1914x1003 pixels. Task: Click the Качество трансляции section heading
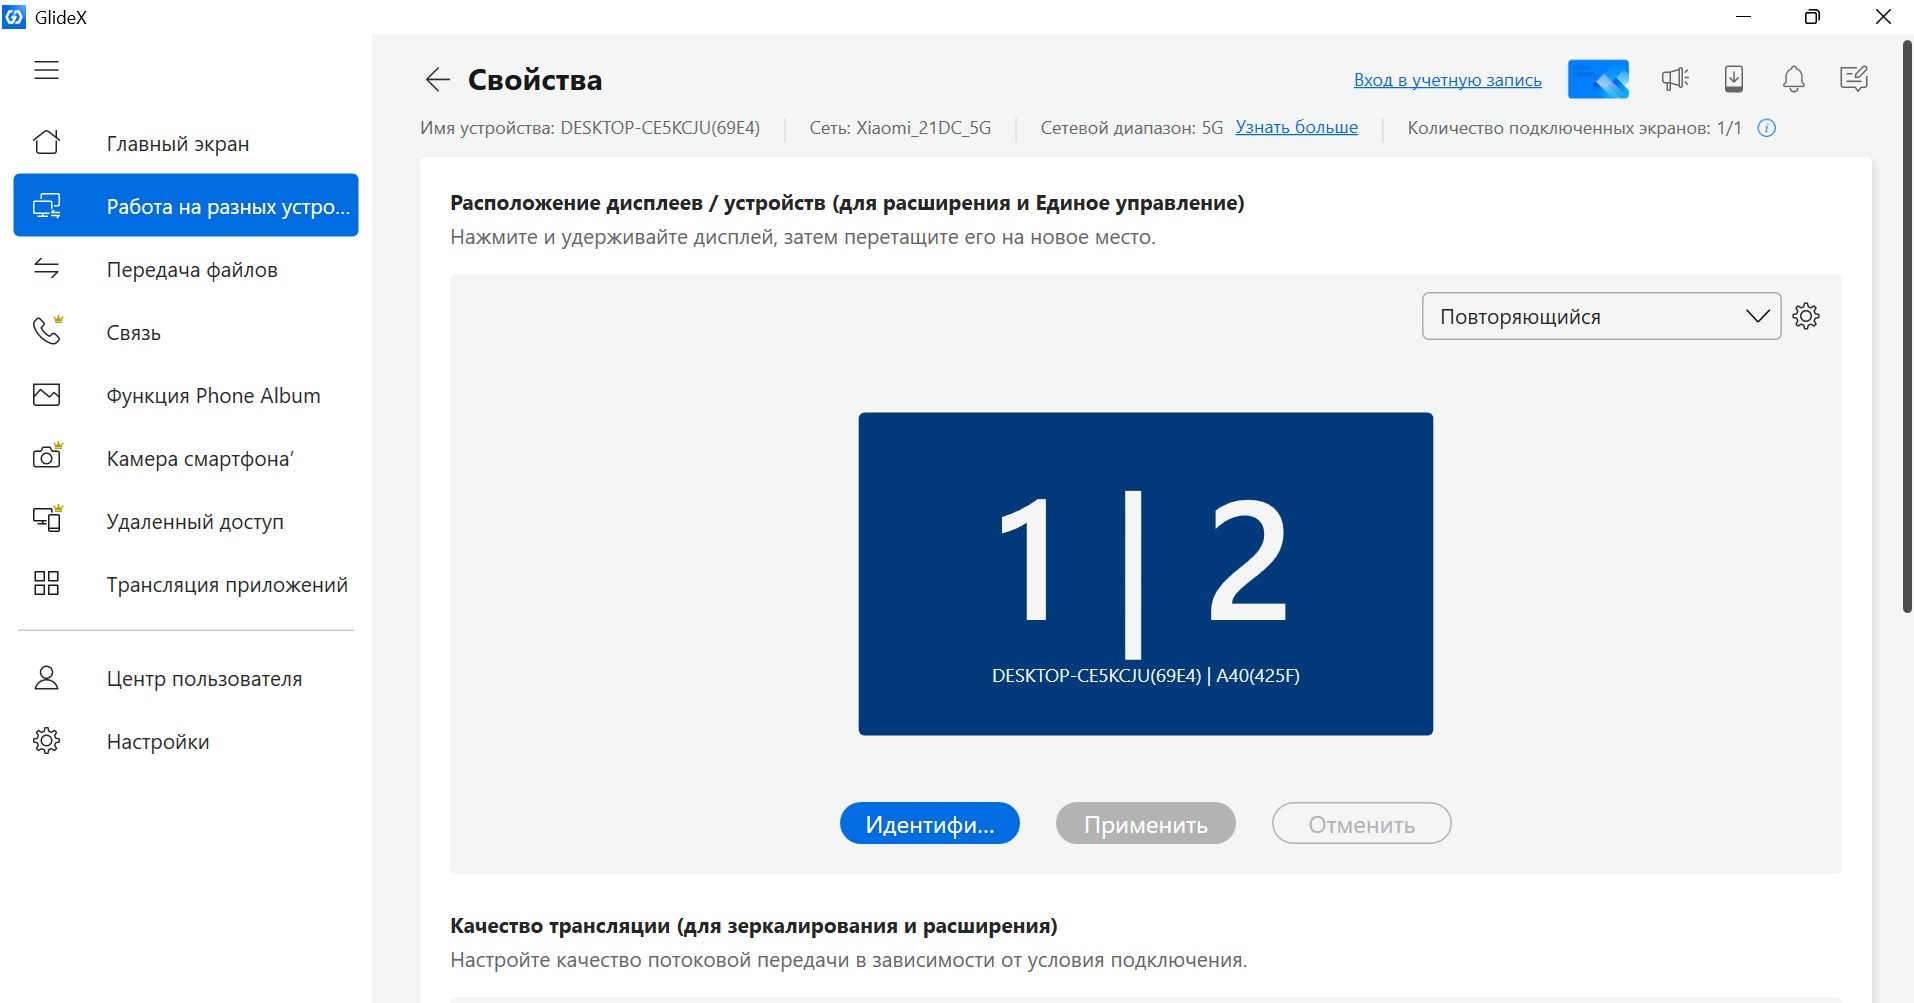pyautogui.click(x=754, y=926)
